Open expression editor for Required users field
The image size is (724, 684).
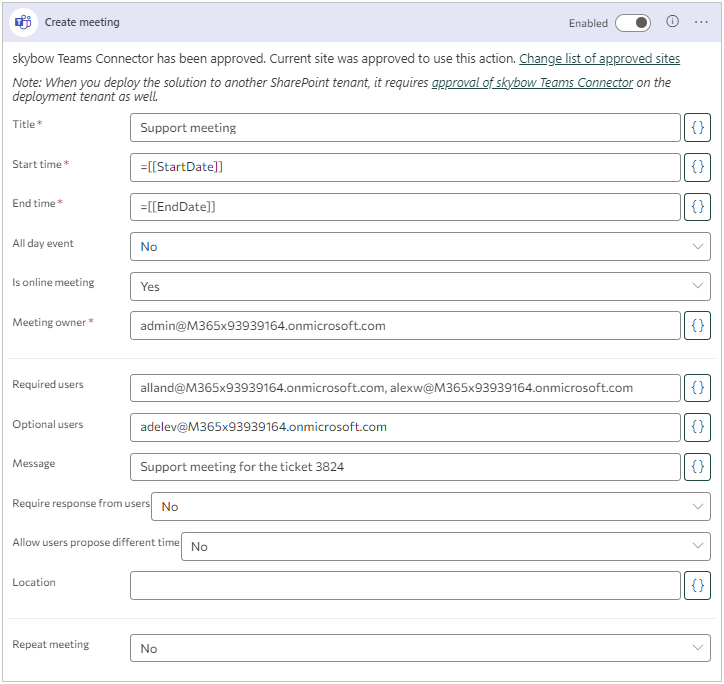pos(697,388)
